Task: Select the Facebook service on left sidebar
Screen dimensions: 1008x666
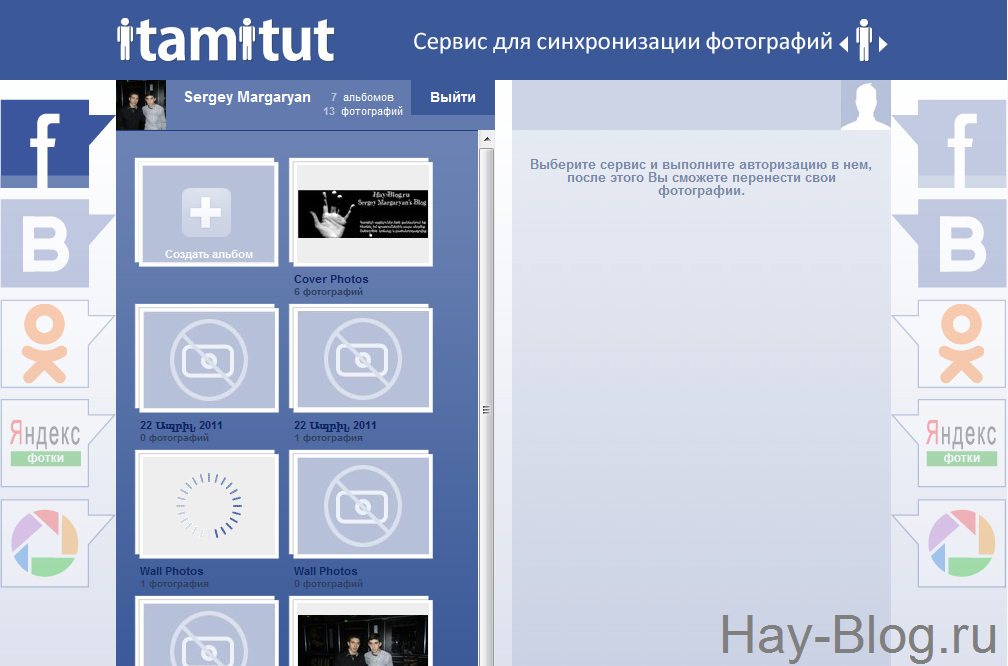Action: (x=45, y=144)
